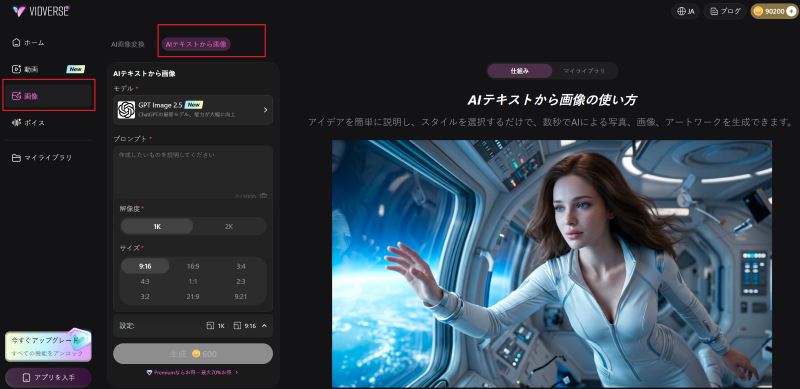Click the 90200 coin balance
Viewport: 800px width, 389px height.
(x=774, y=11)
